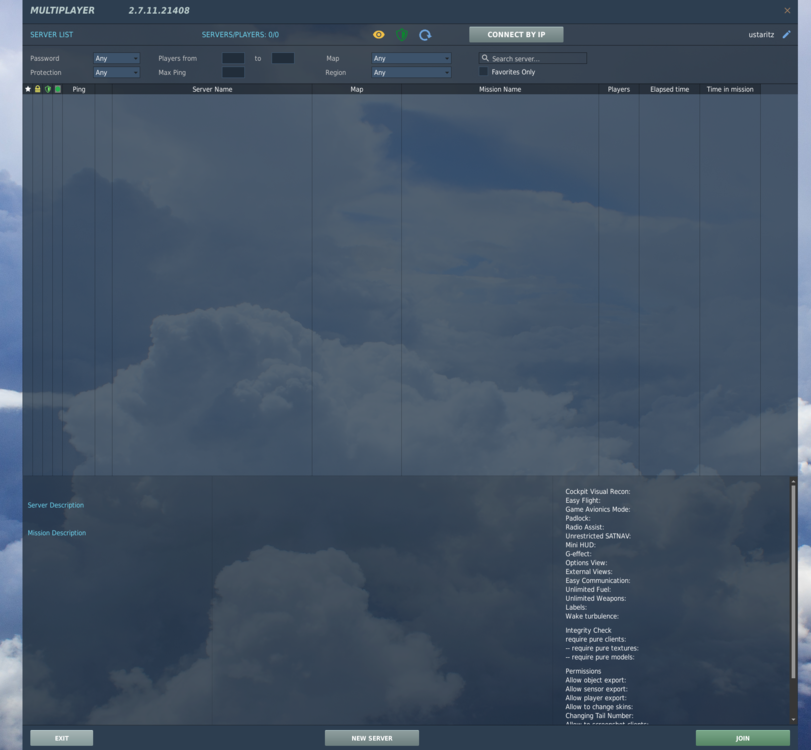
Task: Sort by Players column header
Action: pos(619,89)
